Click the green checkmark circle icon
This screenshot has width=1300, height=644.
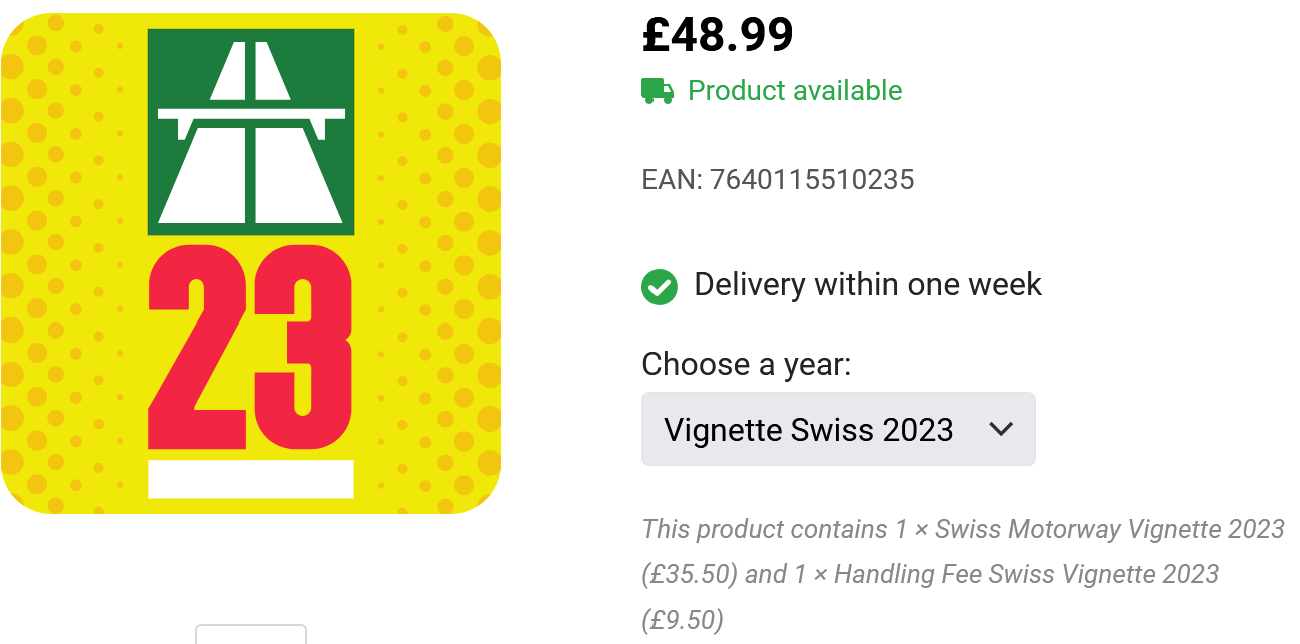point(659,286)
